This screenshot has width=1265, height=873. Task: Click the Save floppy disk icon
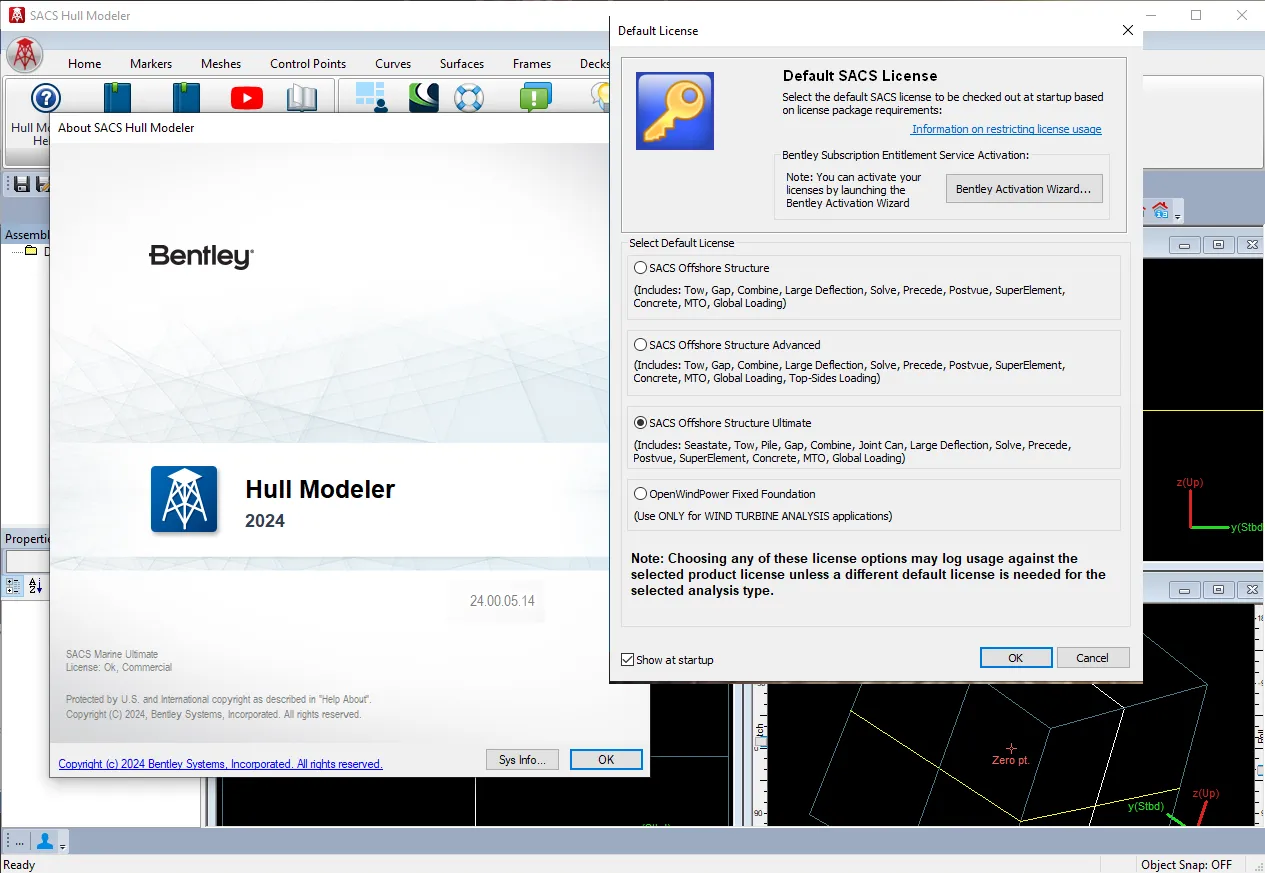click(x=21, y=184)
